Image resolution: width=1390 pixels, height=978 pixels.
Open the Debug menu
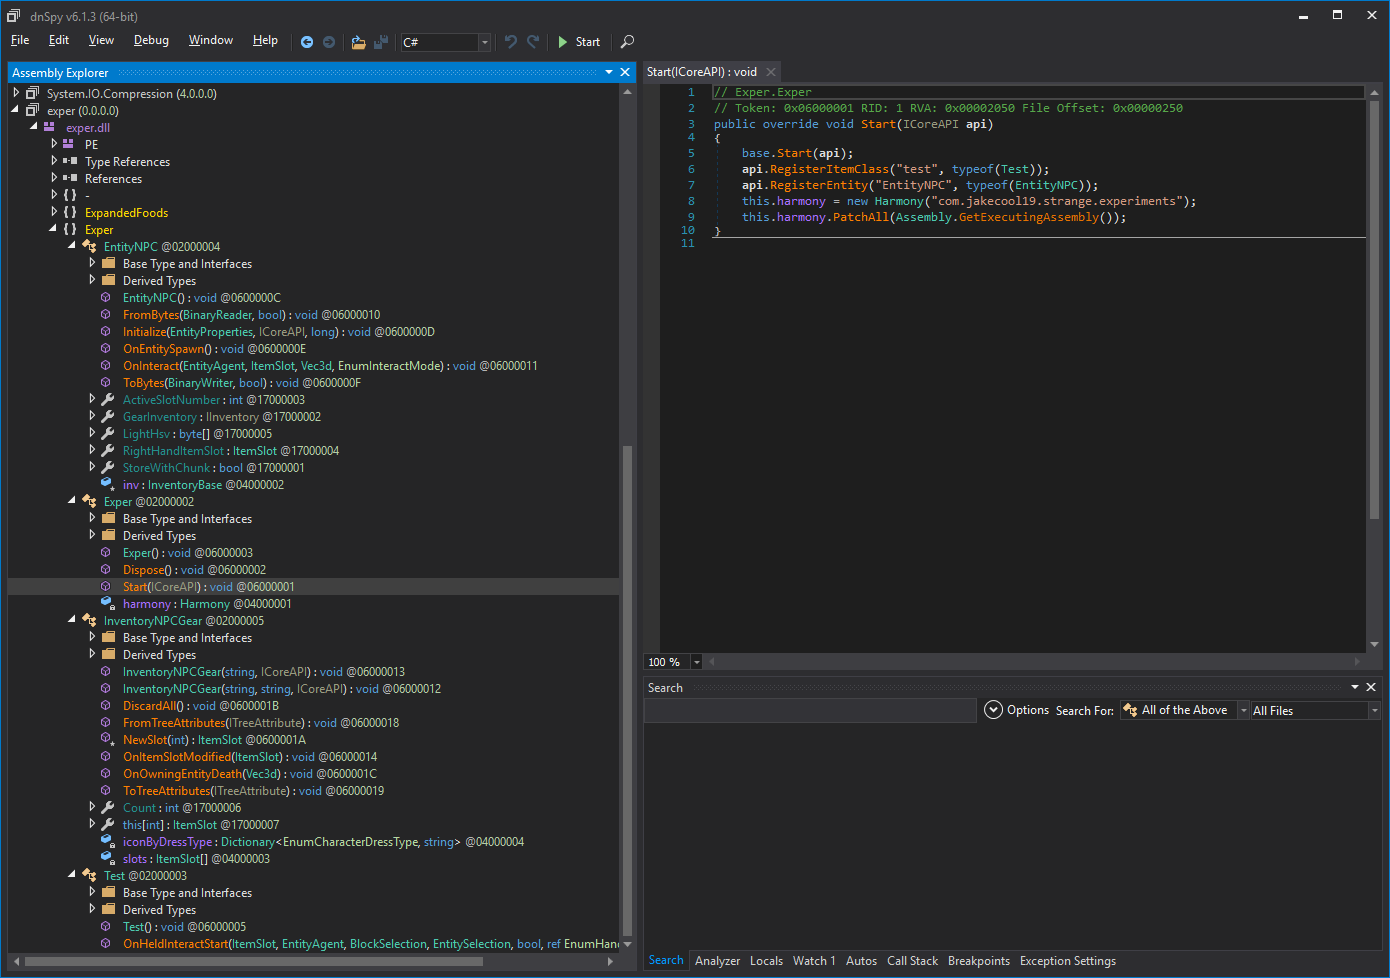tap(151, 40)
